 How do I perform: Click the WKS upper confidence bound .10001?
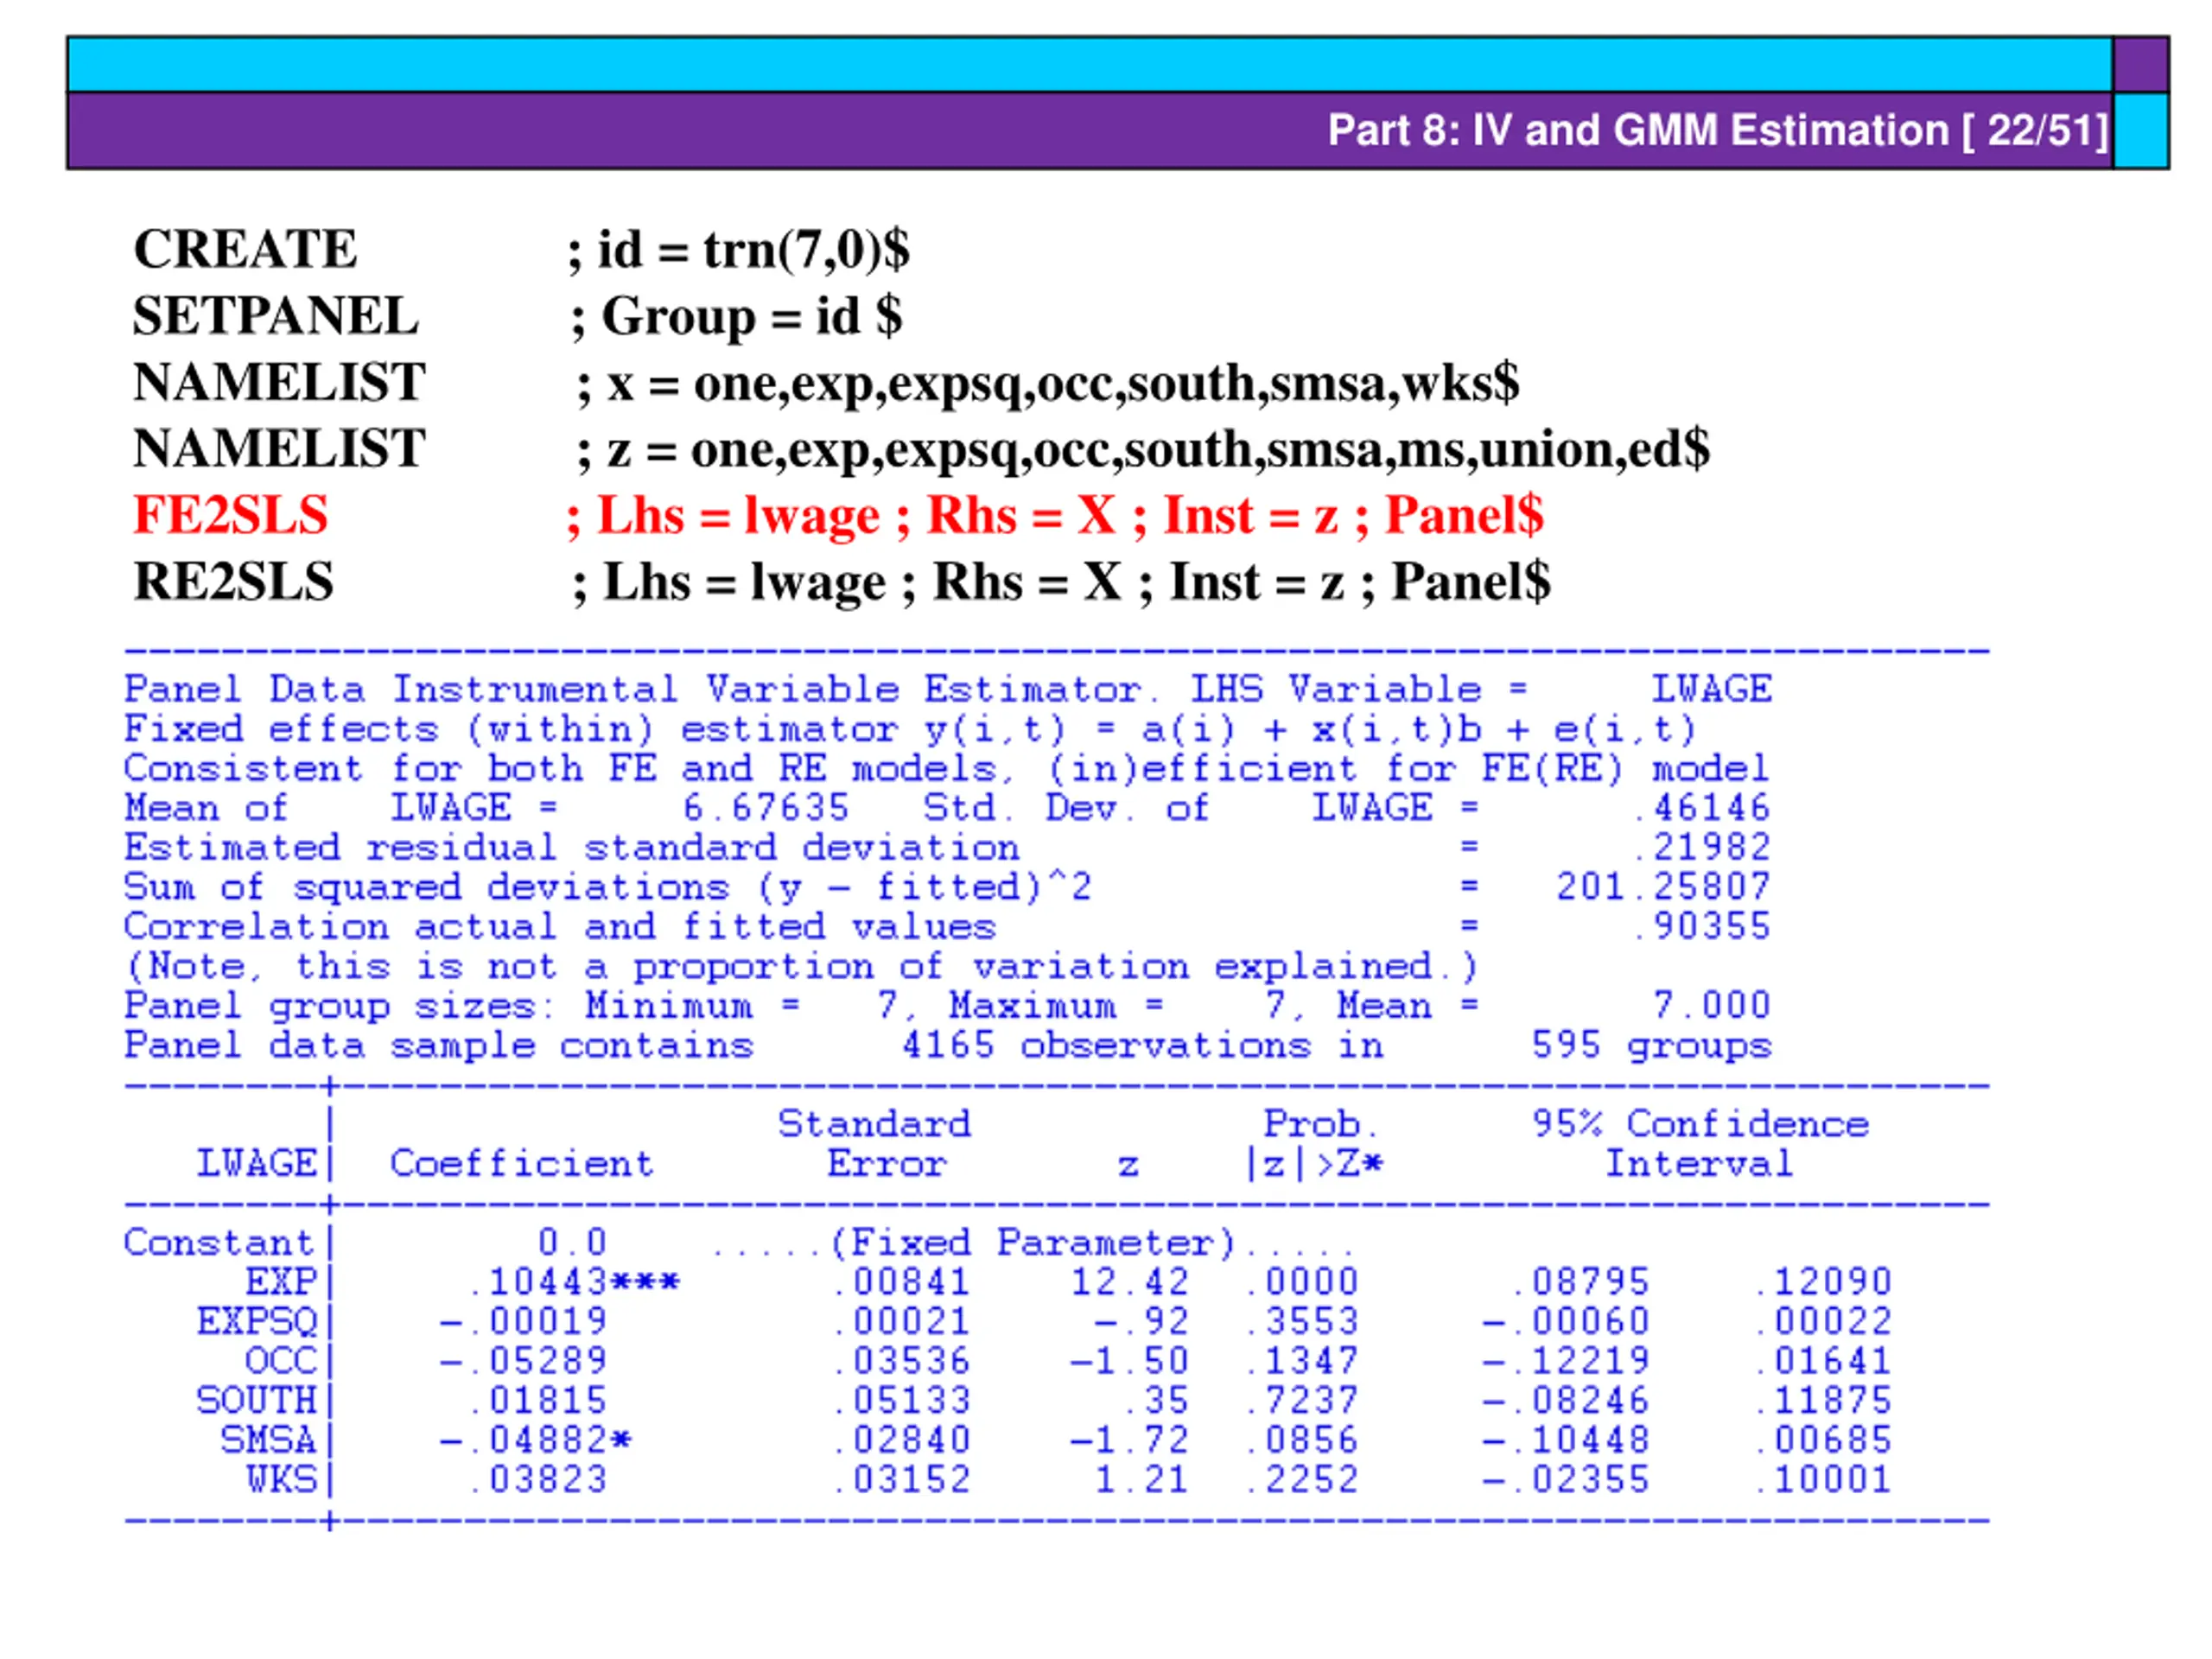pos(1824,1480)
